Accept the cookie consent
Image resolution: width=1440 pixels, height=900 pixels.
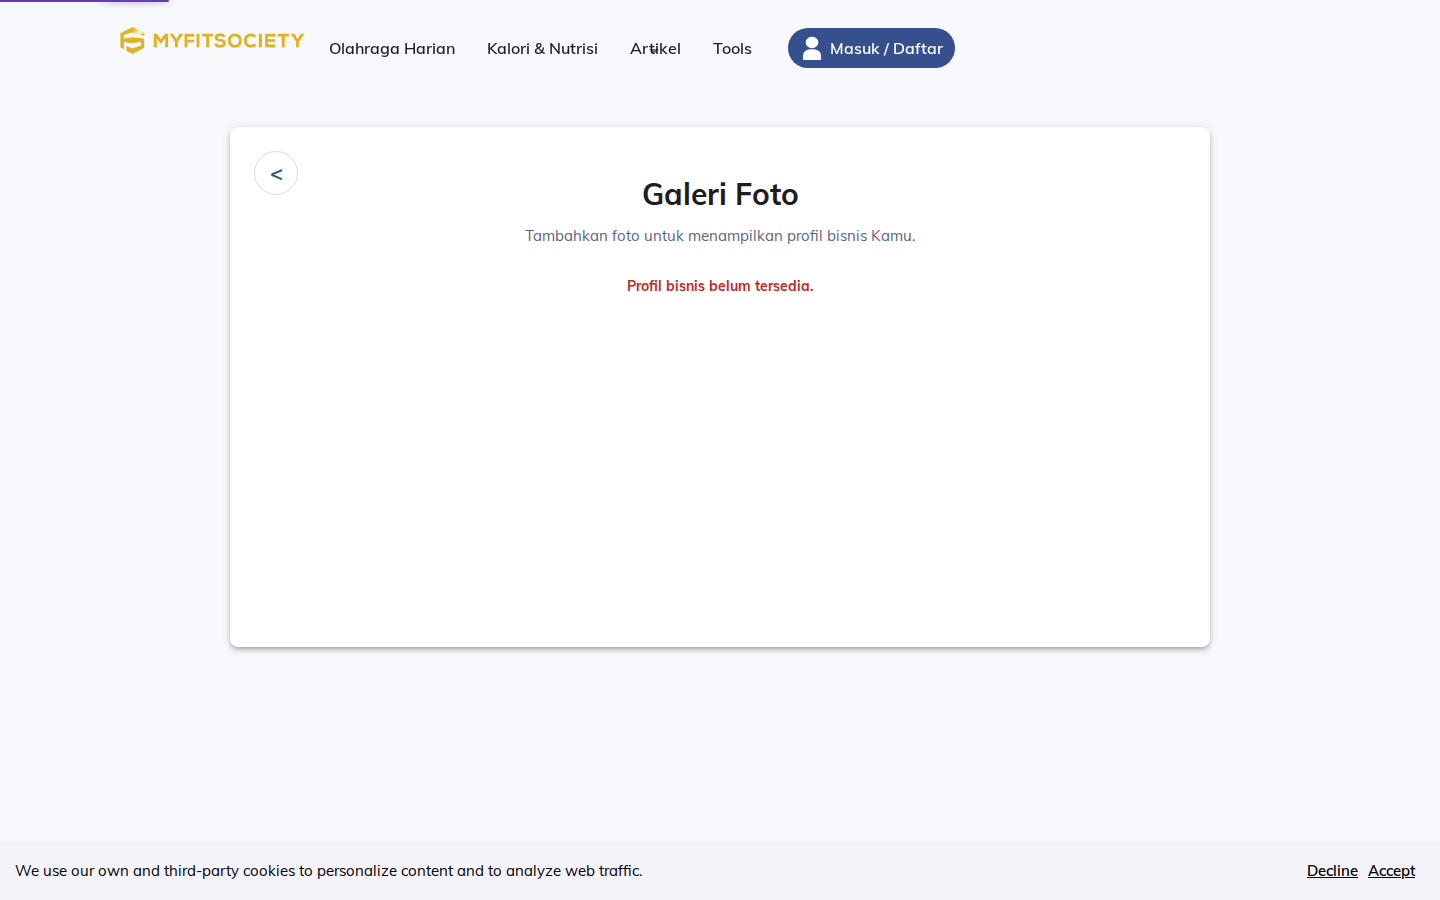point(1391,871)
